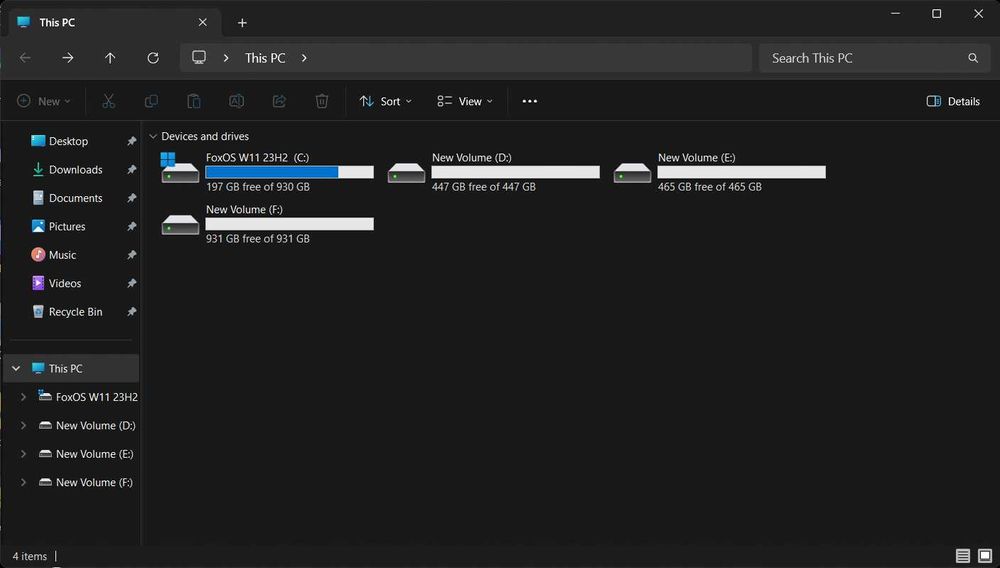Add a new tab with plus button
The height and width of the screenshot is (568, 1000).
click(x=242, y=23)
